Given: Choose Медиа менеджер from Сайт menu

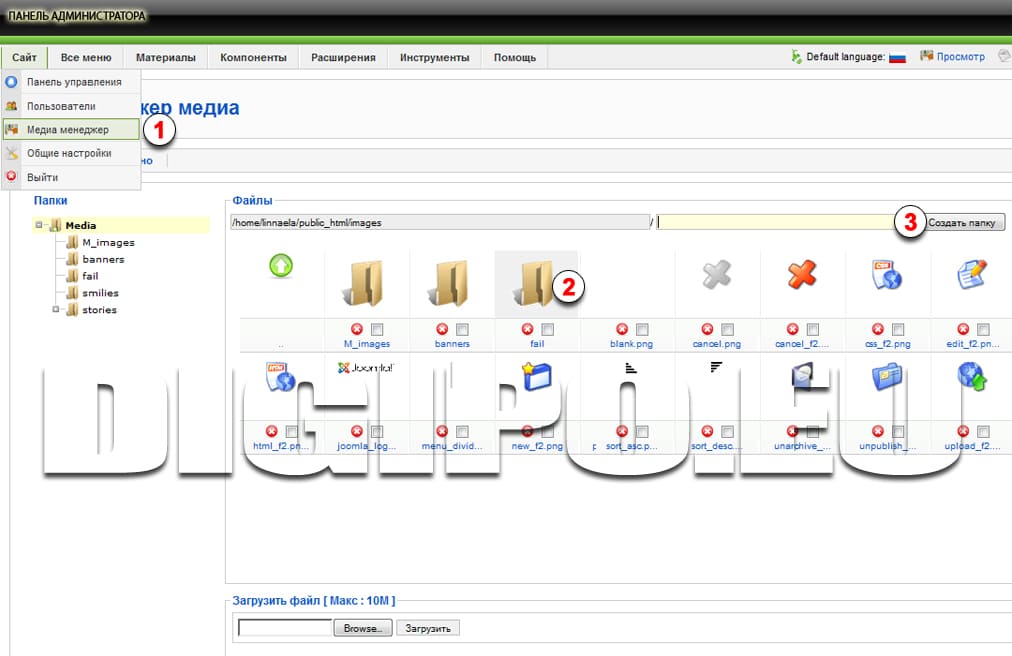Looking at the screenshot, I should pos(67,129).
